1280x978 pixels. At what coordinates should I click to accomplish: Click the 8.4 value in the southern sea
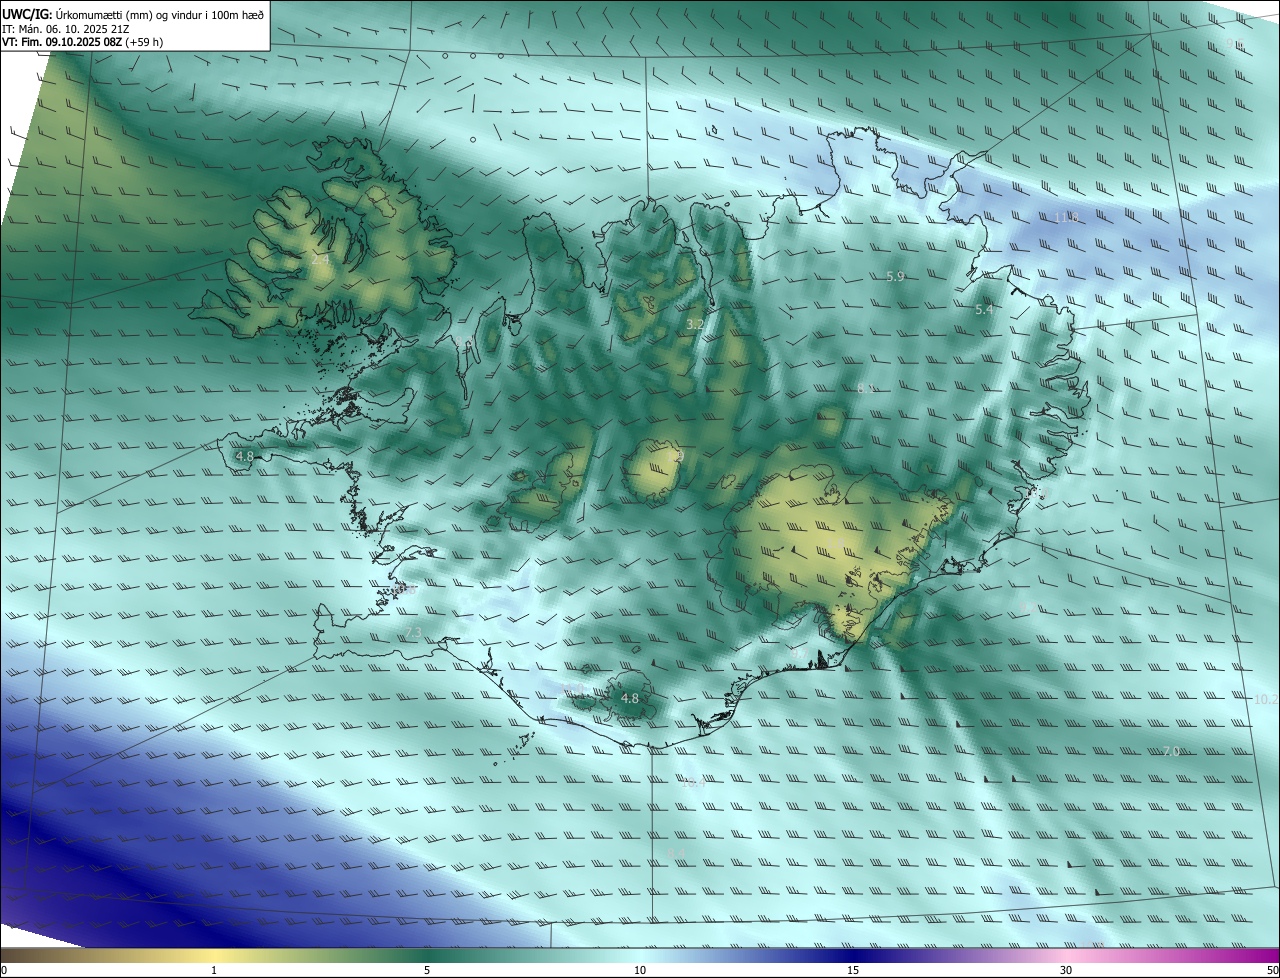[677, 852]
